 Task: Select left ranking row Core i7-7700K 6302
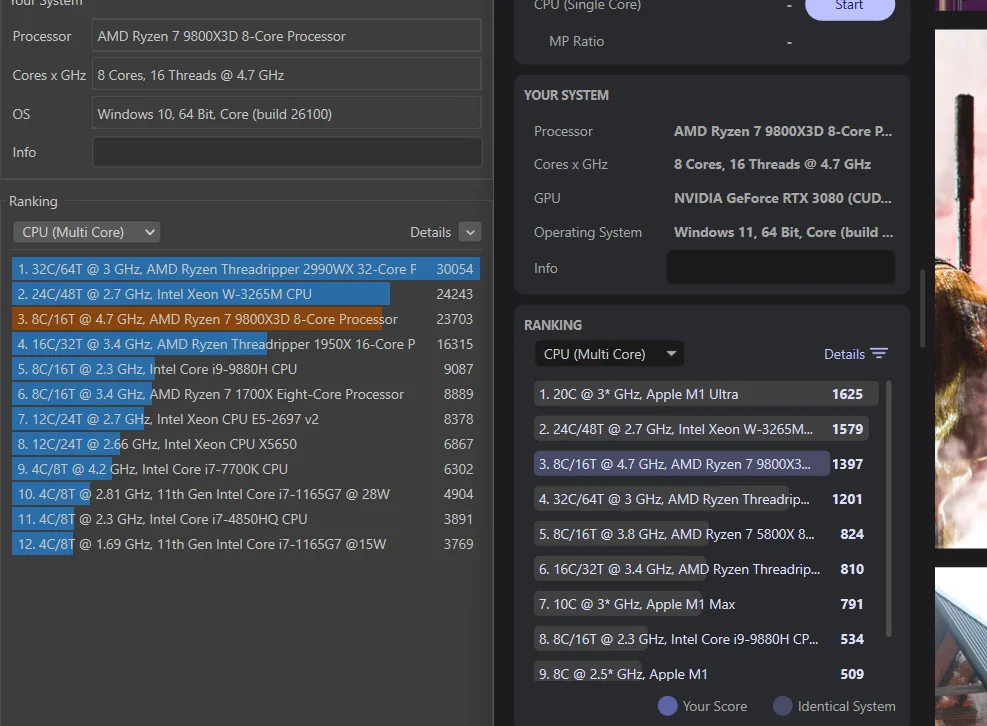[x=245, y=469]
